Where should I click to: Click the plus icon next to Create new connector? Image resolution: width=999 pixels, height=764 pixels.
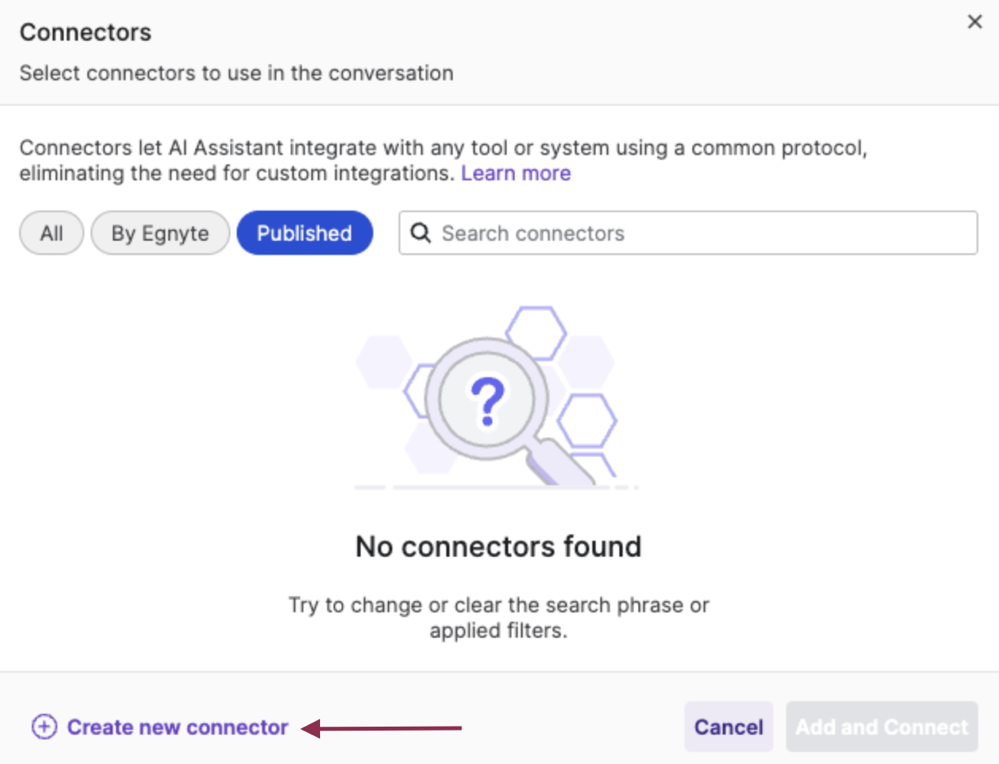point(44,727)
